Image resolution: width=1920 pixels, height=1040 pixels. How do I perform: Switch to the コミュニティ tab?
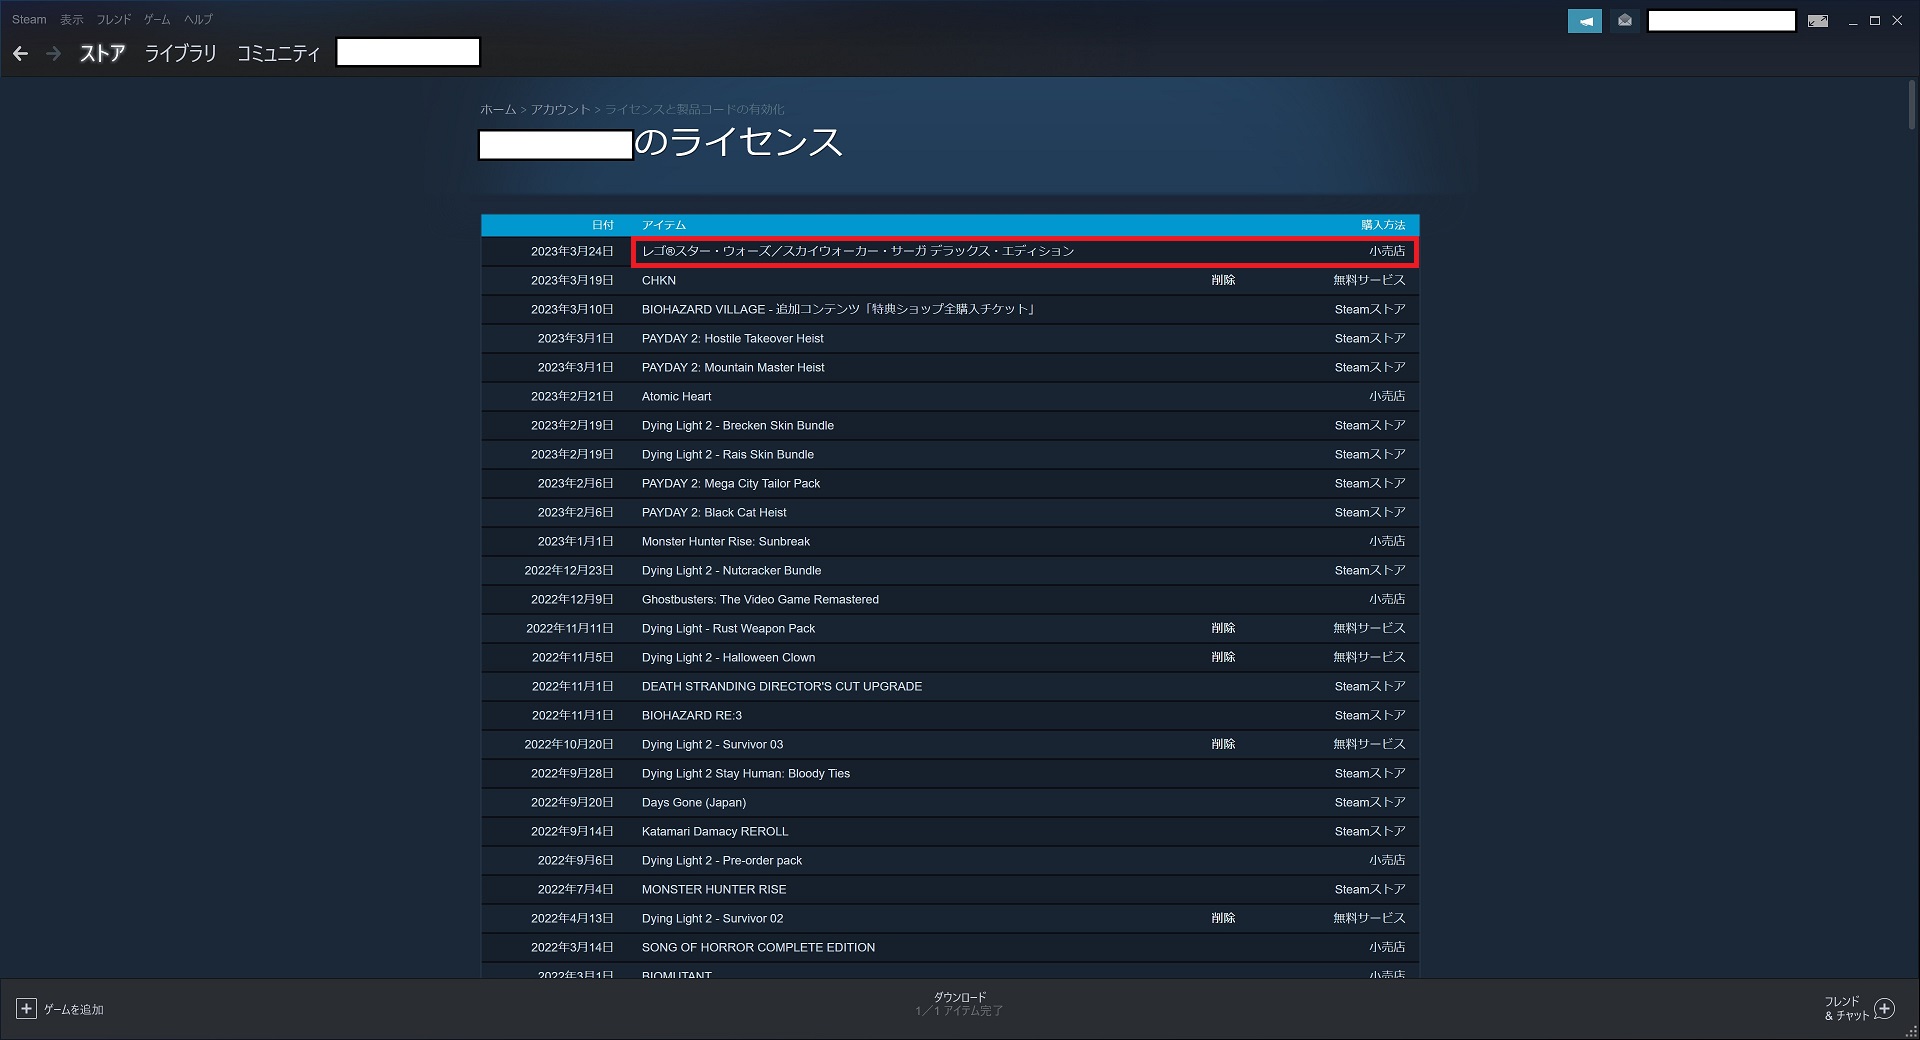tap(278, 54)
